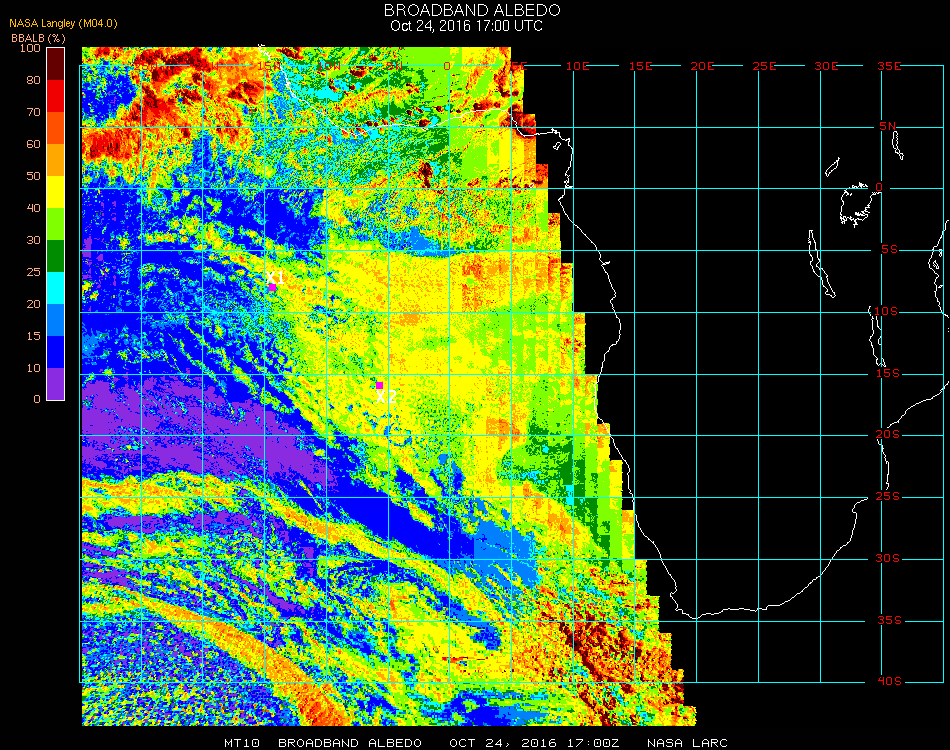The height and width of the screenshot is (750, 950).
Task: Click the 15S latitude grid label
Action: click(x=888, y=373)
